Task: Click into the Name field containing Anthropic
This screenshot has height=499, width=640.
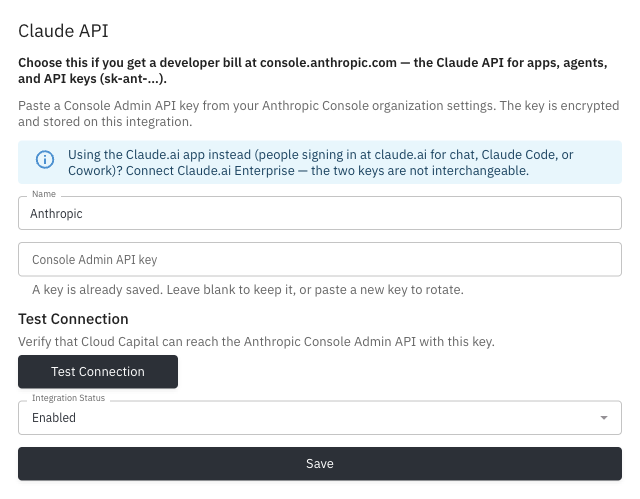Action: point(320,213)
